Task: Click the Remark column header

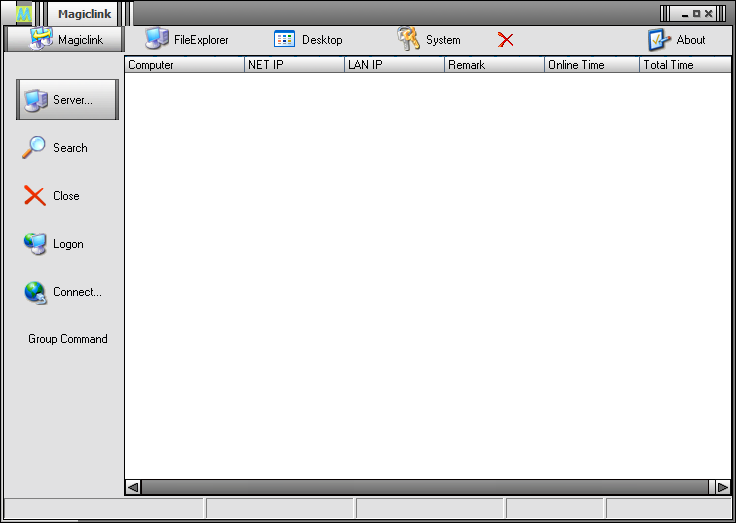Action: 494,65
